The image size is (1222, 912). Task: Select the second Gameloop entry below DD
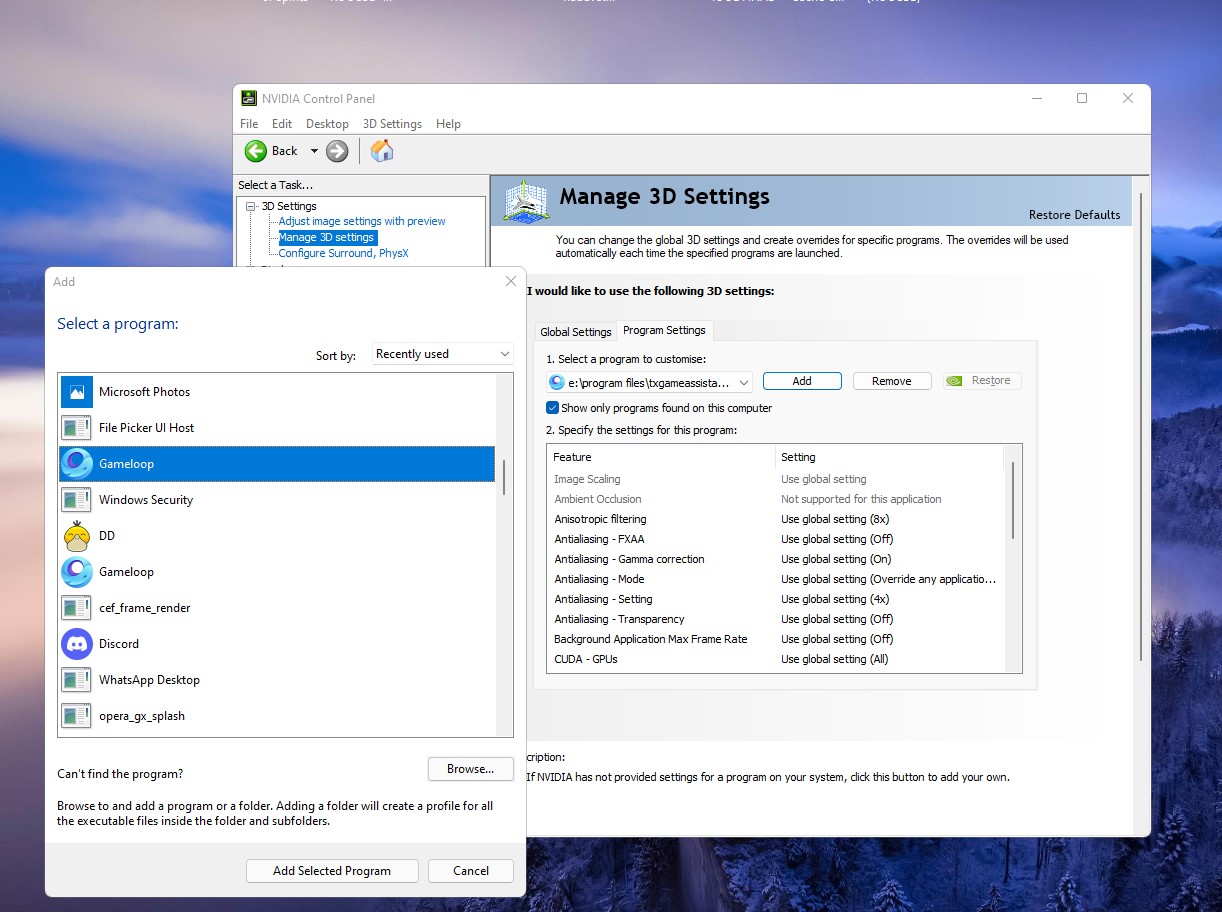(x=277, y=572)
